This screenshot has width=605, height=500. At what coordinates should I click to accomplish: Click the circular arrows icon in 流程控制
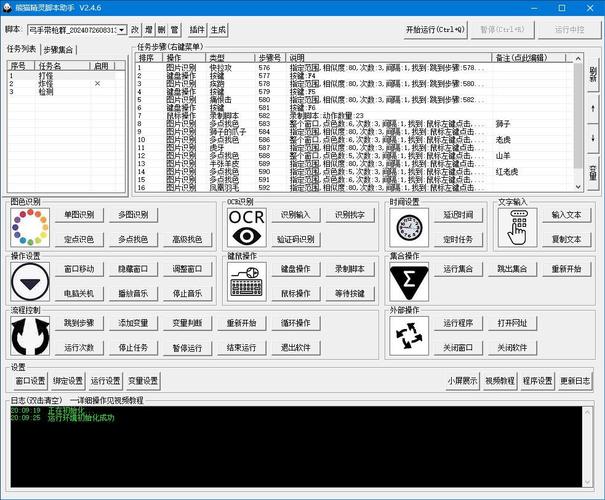pos(30,336)
